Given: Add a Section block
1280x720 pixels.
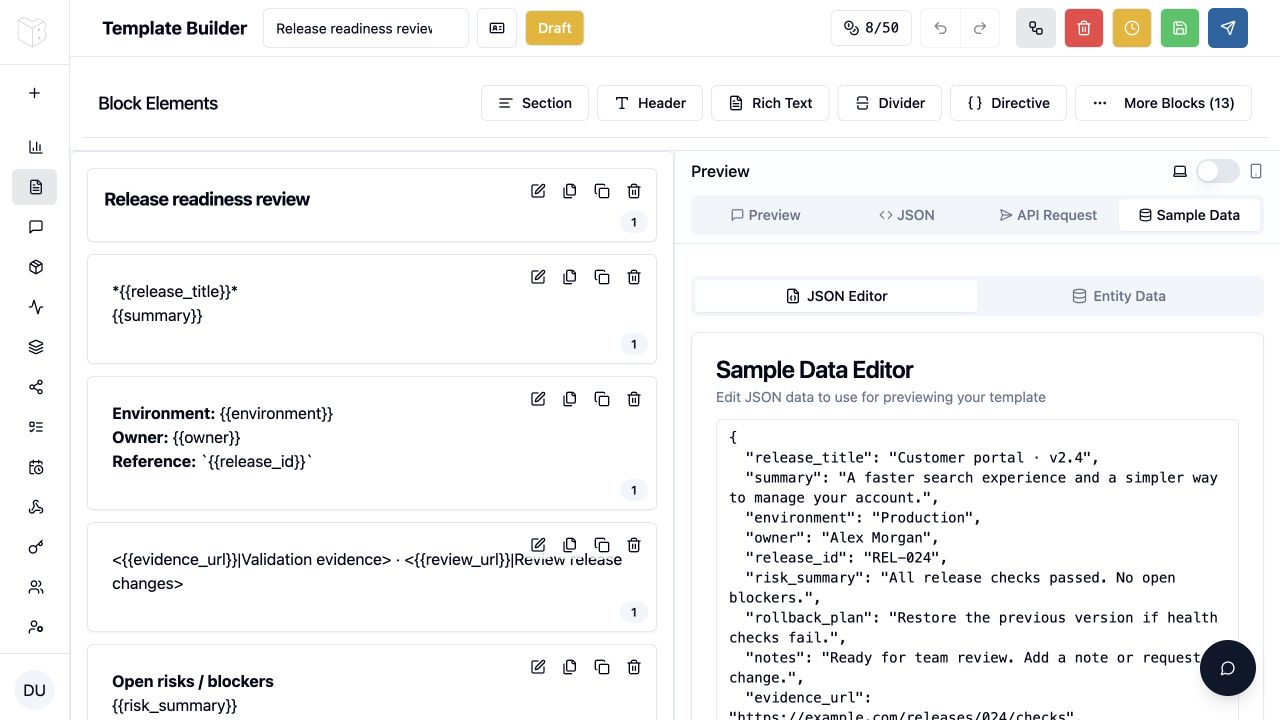Looking at the screenshot, I should [x=535, y=103].
